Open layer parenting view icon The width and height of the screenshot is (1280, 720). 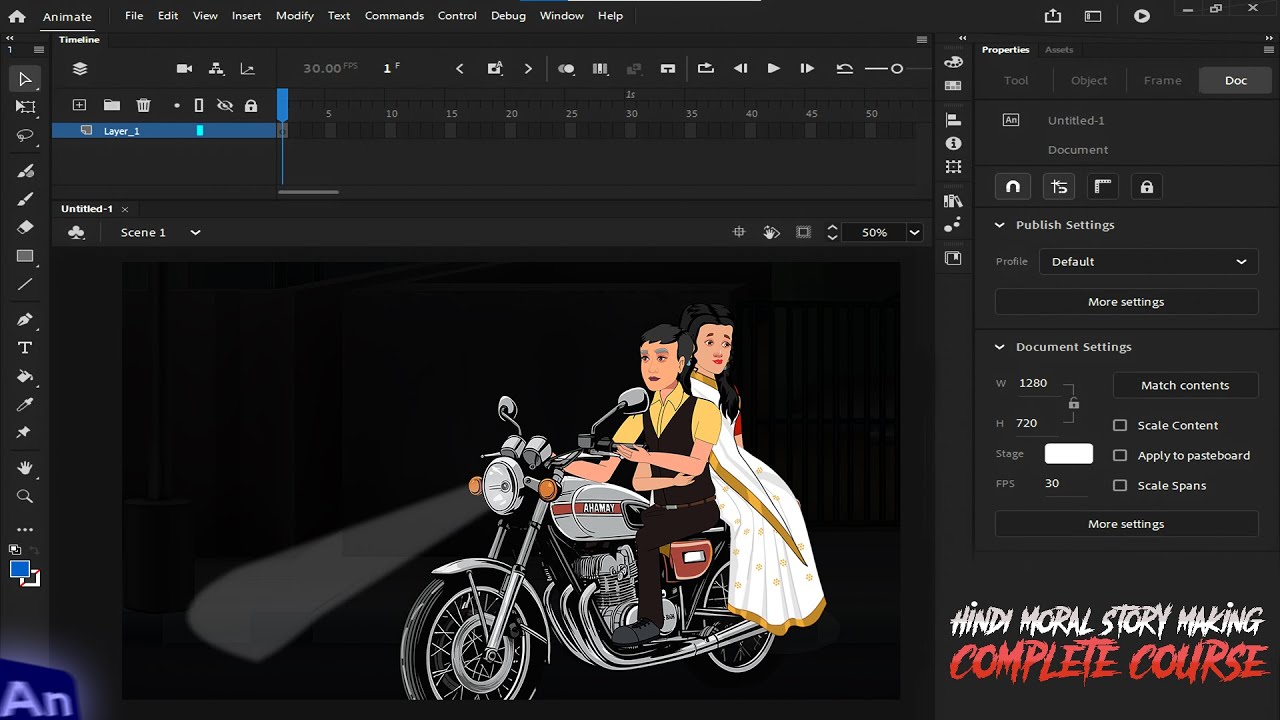coord(216,68)
